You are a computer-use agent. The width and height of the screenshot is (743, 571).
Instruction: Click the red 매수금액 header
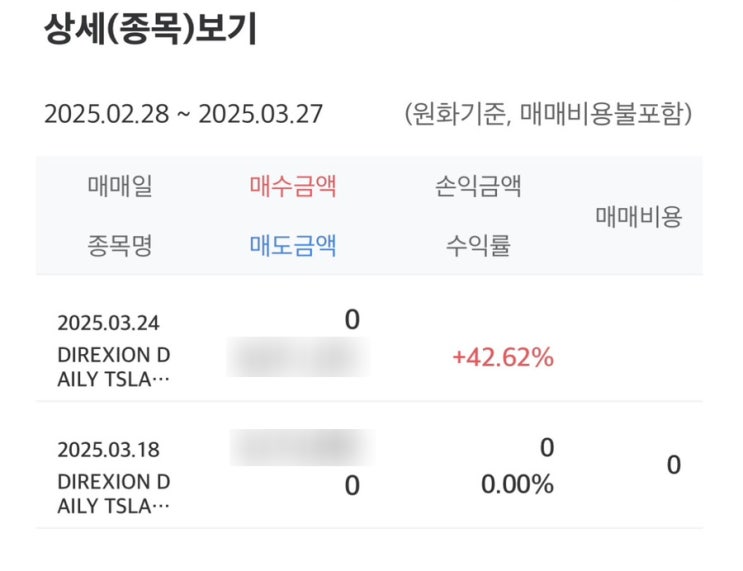[293, 186]
